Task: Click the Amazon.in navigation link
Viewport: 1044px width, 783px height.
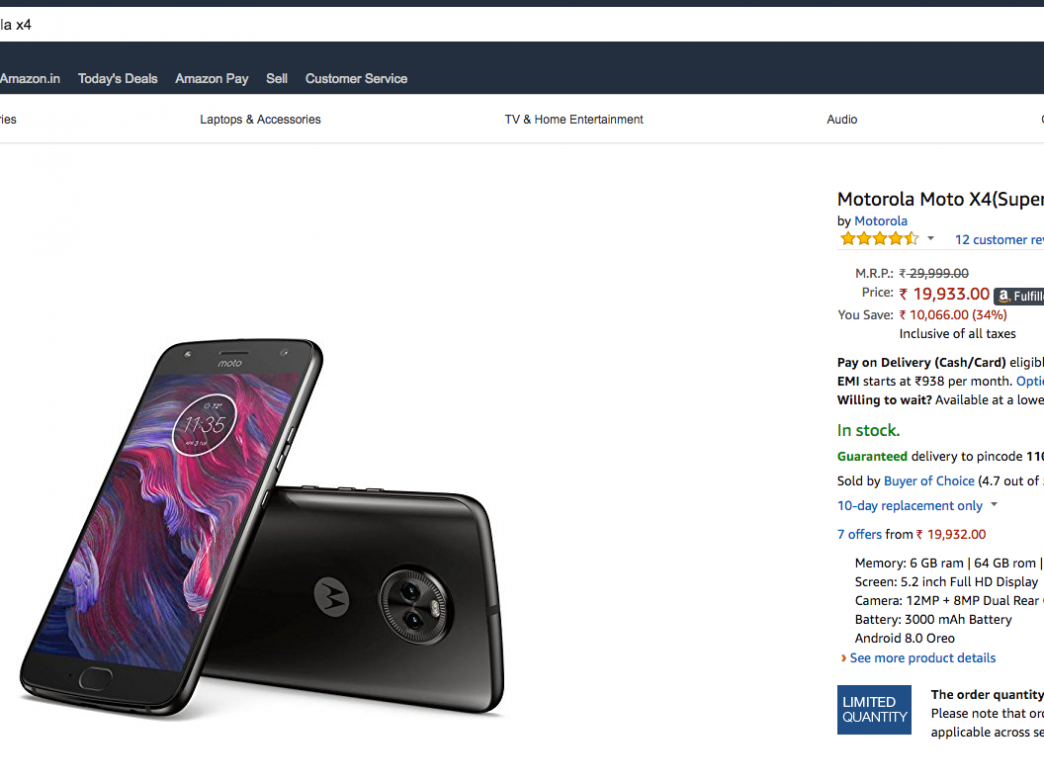Action: 30,79
